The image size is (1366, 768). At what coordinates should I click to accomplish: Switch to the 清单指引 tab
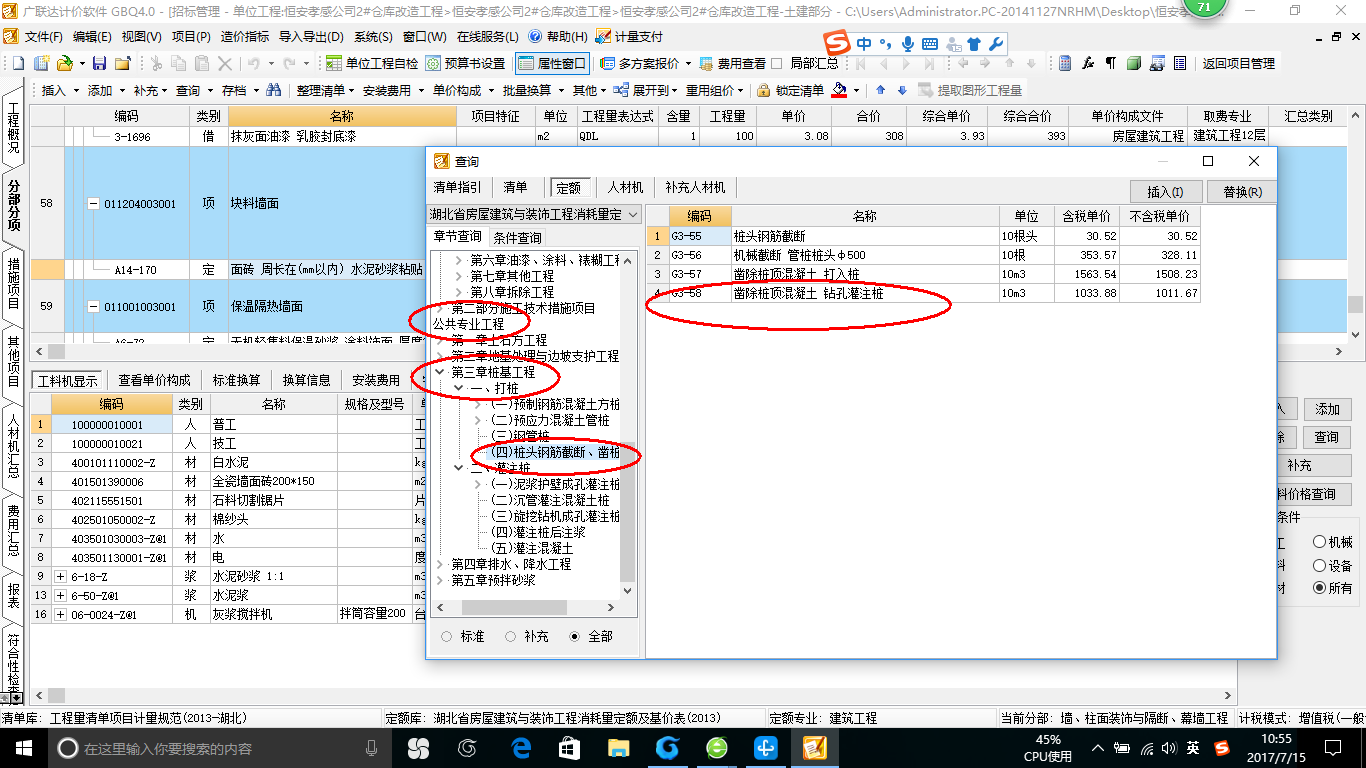point(457,187)
